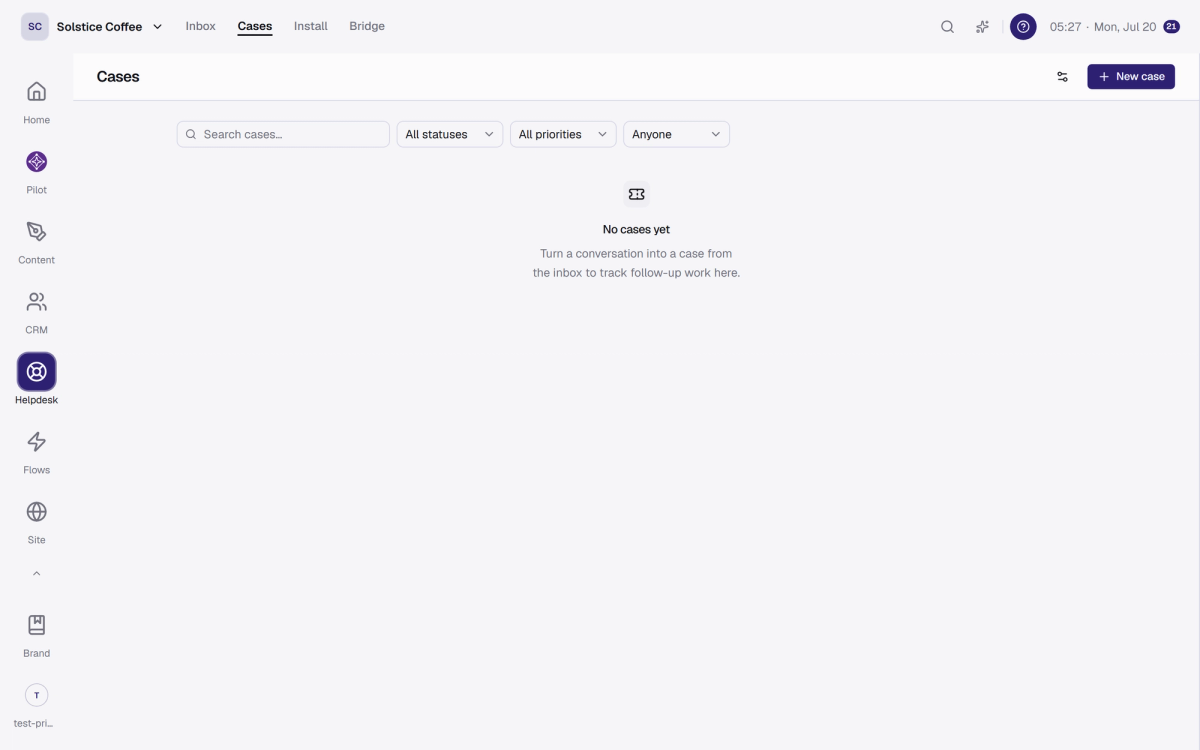Screen dimensions: 1200x750
Task: Open the Flows lightning icon
Action: point(36,442)
